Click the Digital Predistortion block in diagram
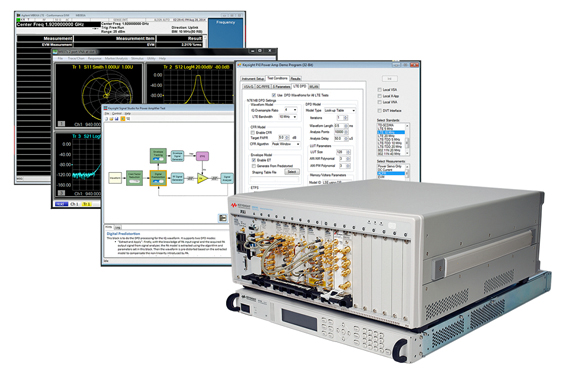The width and height of the screenshot is (576, 384). coord(158,177)
